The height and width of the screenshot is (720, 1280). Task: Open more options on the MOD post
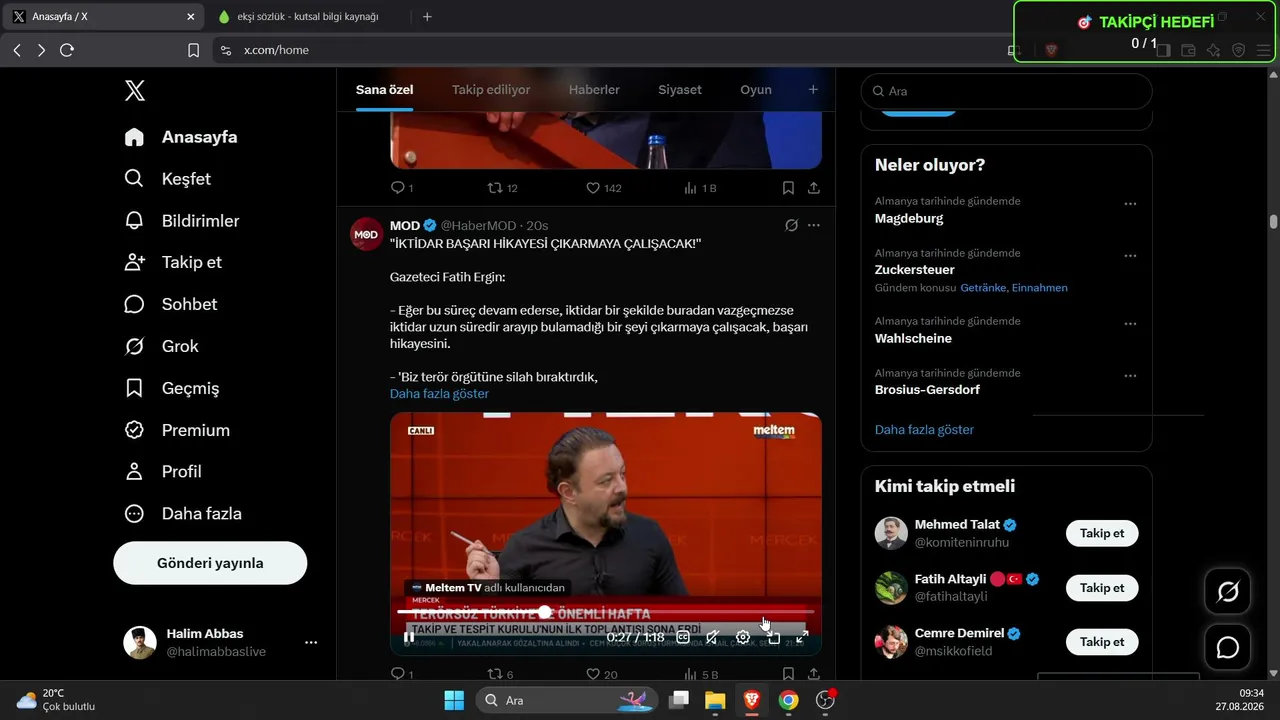pos(814,226)
